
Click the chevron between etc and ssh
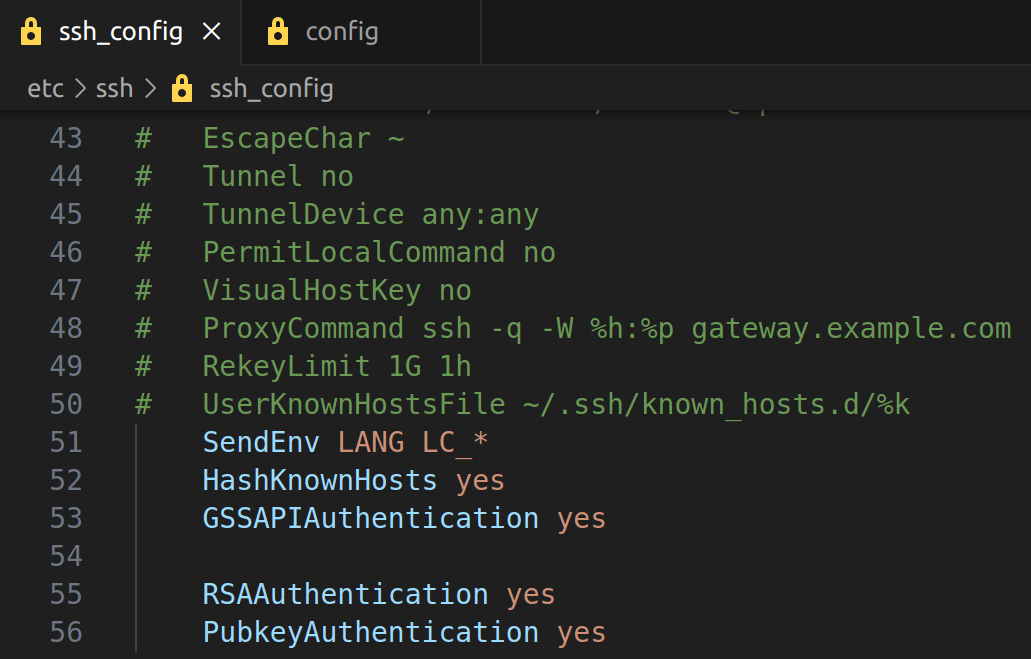(x=80, y=89)
